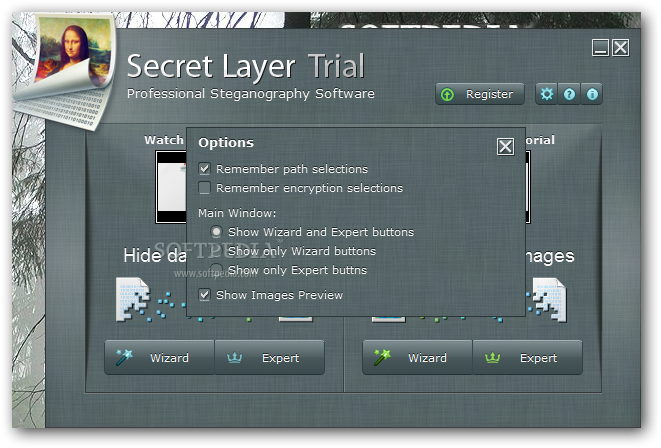Select Show Wizard and Expert buttons

(x=216, y=232)
